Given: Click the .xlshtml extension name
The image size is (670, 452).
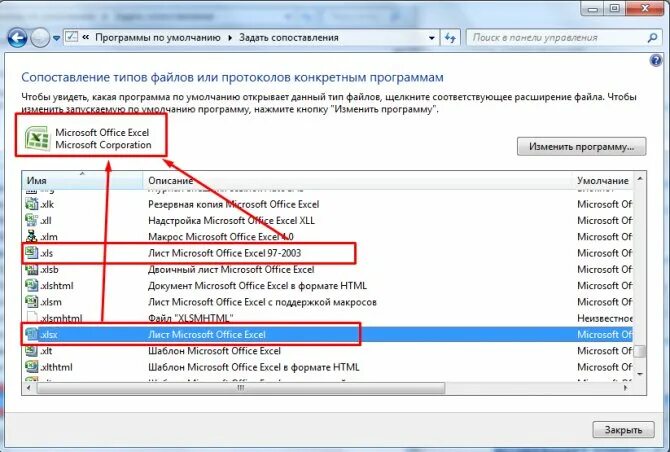Looking at the screenshot, I should coord(56,286).
